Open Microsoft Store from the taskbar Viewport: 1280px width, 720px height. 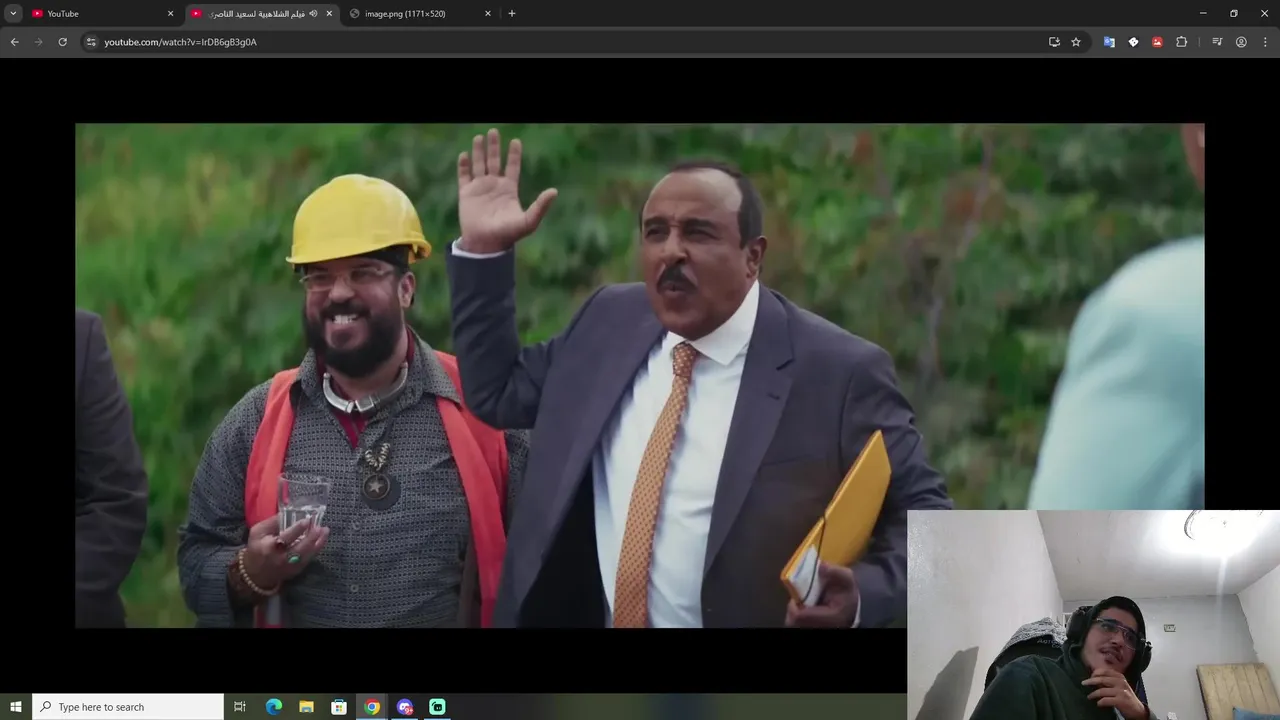coord(339,707)
